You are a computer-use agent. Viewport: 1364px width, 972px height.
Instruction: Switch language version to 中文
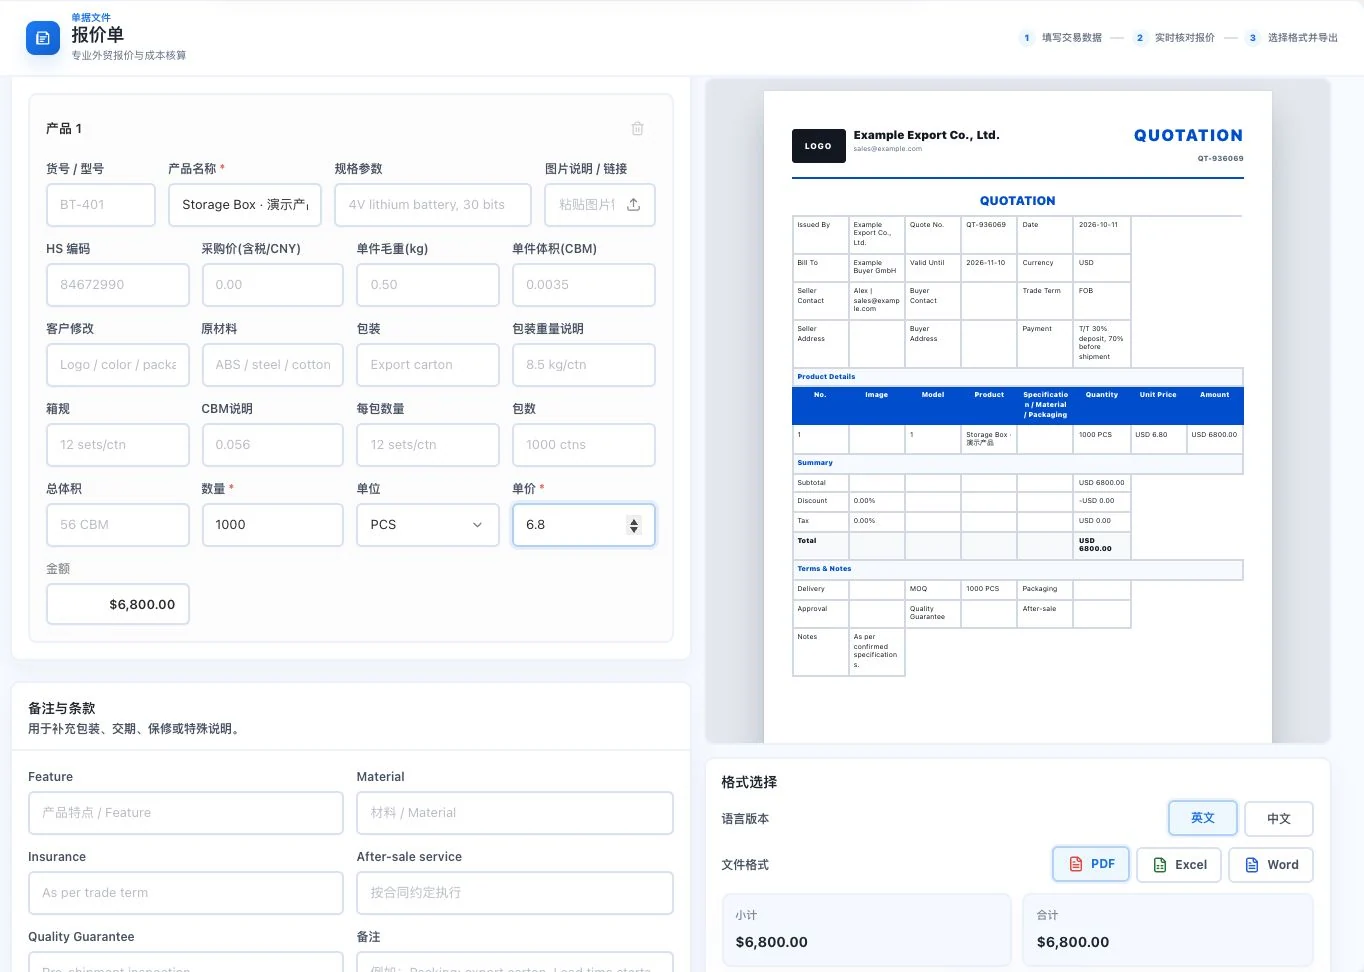pyautogui.click(x=1279, y=819)
